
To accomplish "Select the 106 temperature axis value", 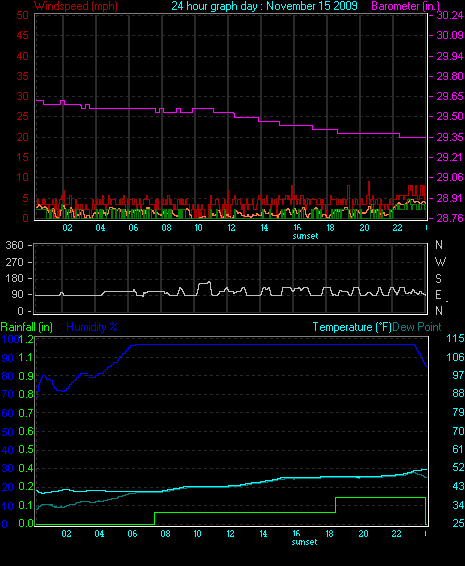I will (456, 357).
